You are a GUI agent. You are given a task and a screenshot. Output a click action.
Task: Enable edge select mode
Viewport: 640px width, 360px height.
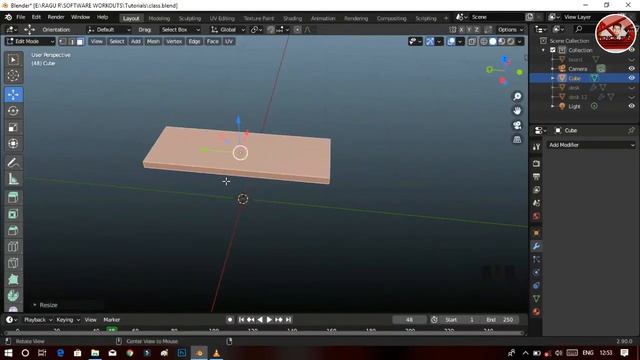coord(71,41)
